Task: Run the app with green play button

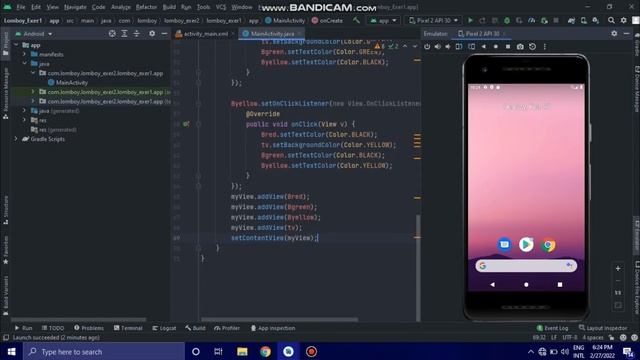Action: tap(470, 20)
